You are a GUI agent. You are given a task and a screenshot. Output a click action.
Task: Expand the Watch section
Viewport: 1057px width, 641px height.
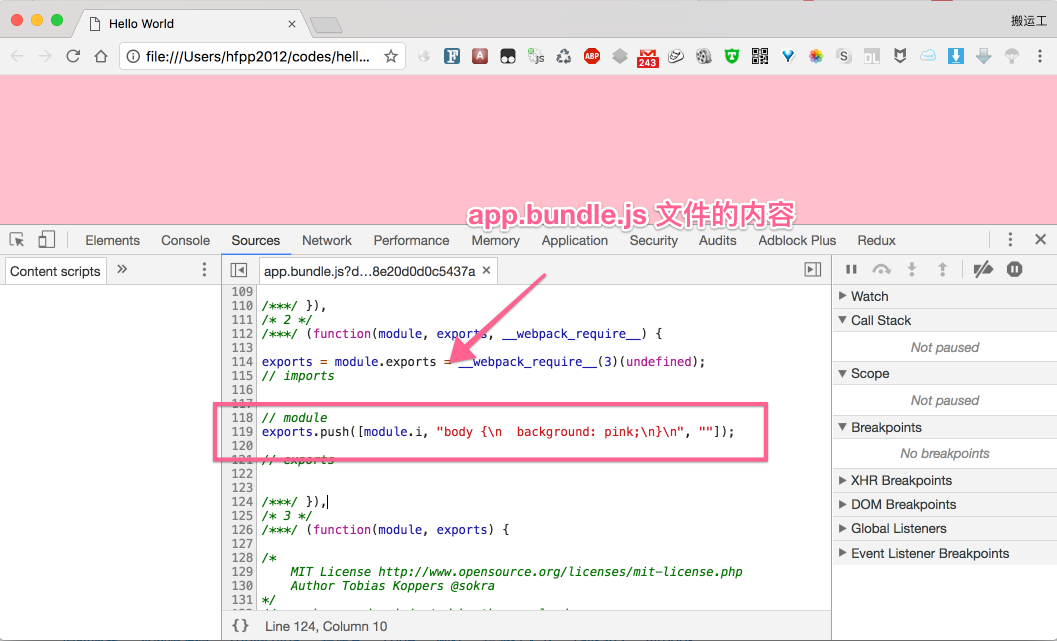[x=869, y=296]
